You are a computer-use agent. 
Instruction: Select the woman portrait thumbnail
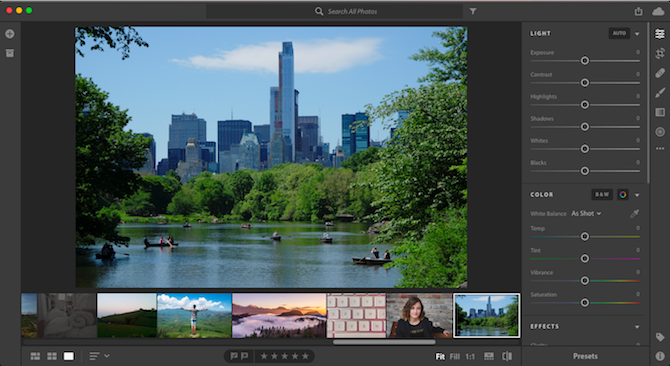click(x=419, y=316)
